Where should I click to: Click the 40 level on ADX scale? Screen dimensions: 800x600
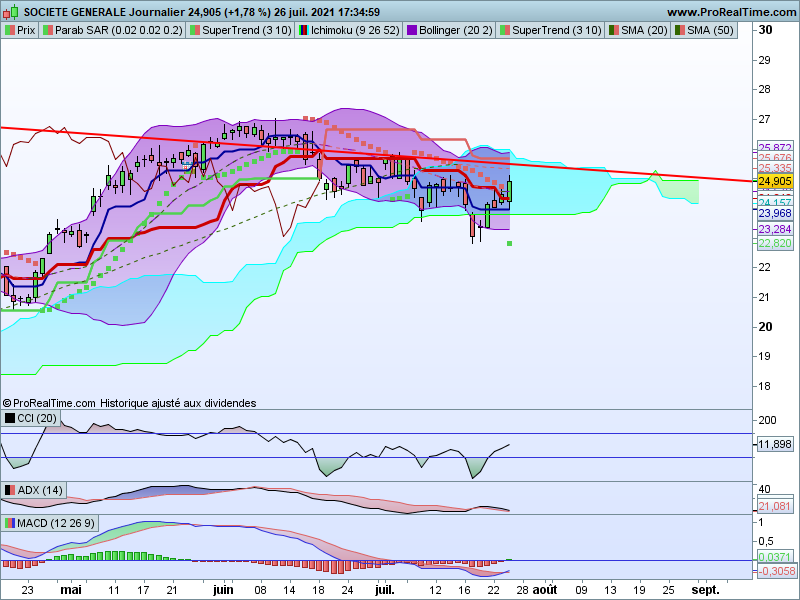coord(765,489)
